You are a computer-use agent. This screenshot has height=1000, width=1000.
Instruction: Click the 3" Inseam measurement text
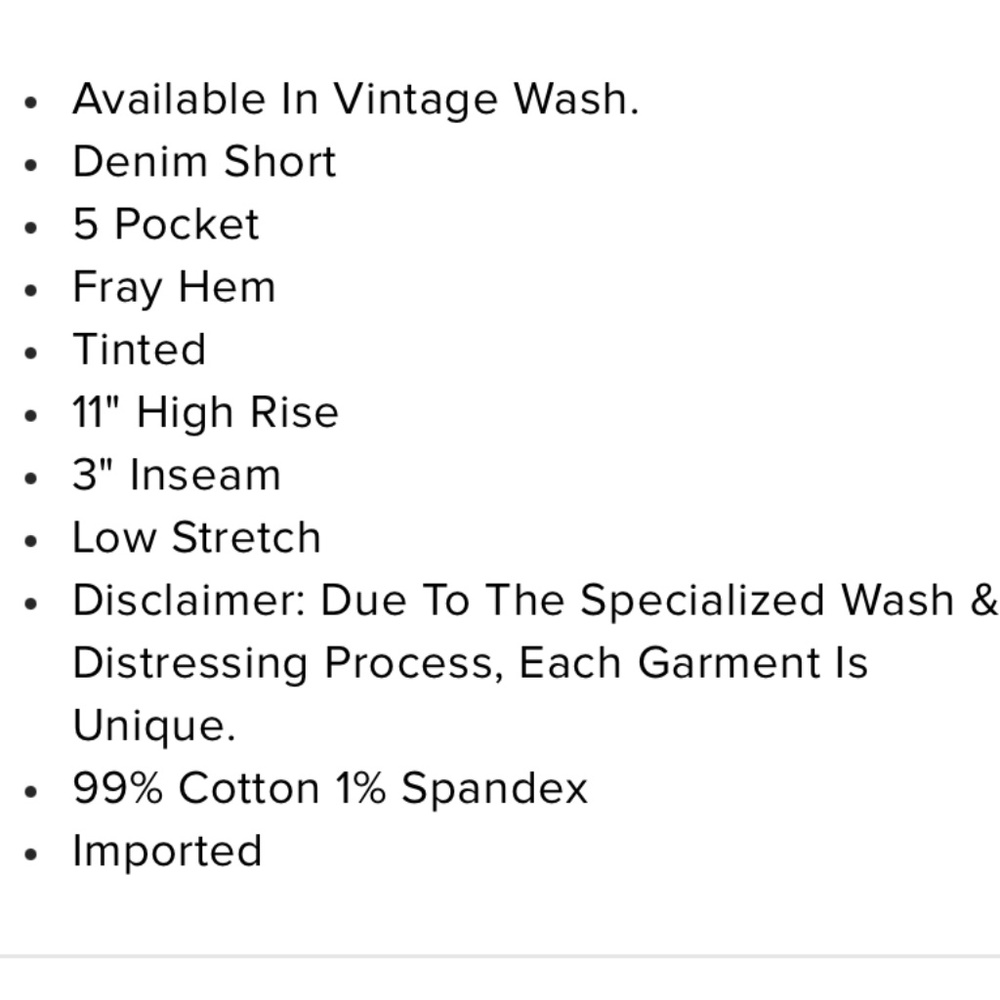click(x=176, y=475)
